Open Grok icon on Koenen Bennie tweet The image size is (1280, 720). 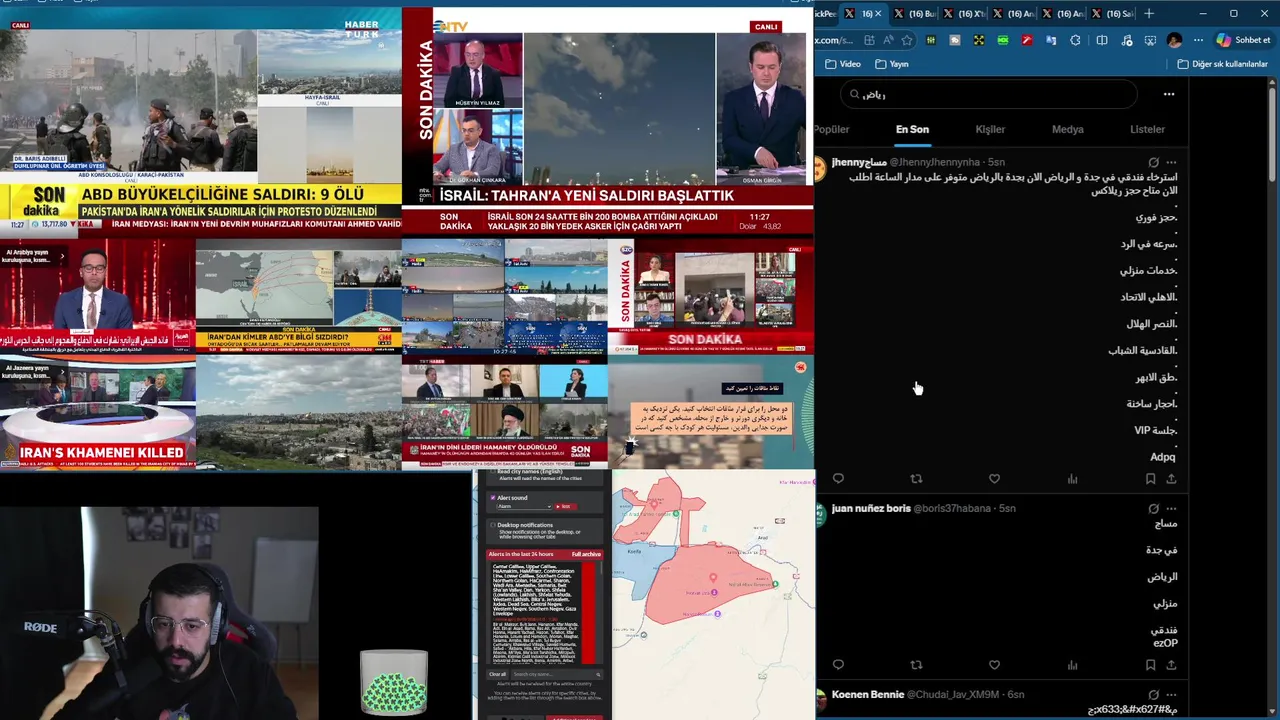tap(1153, 694)
